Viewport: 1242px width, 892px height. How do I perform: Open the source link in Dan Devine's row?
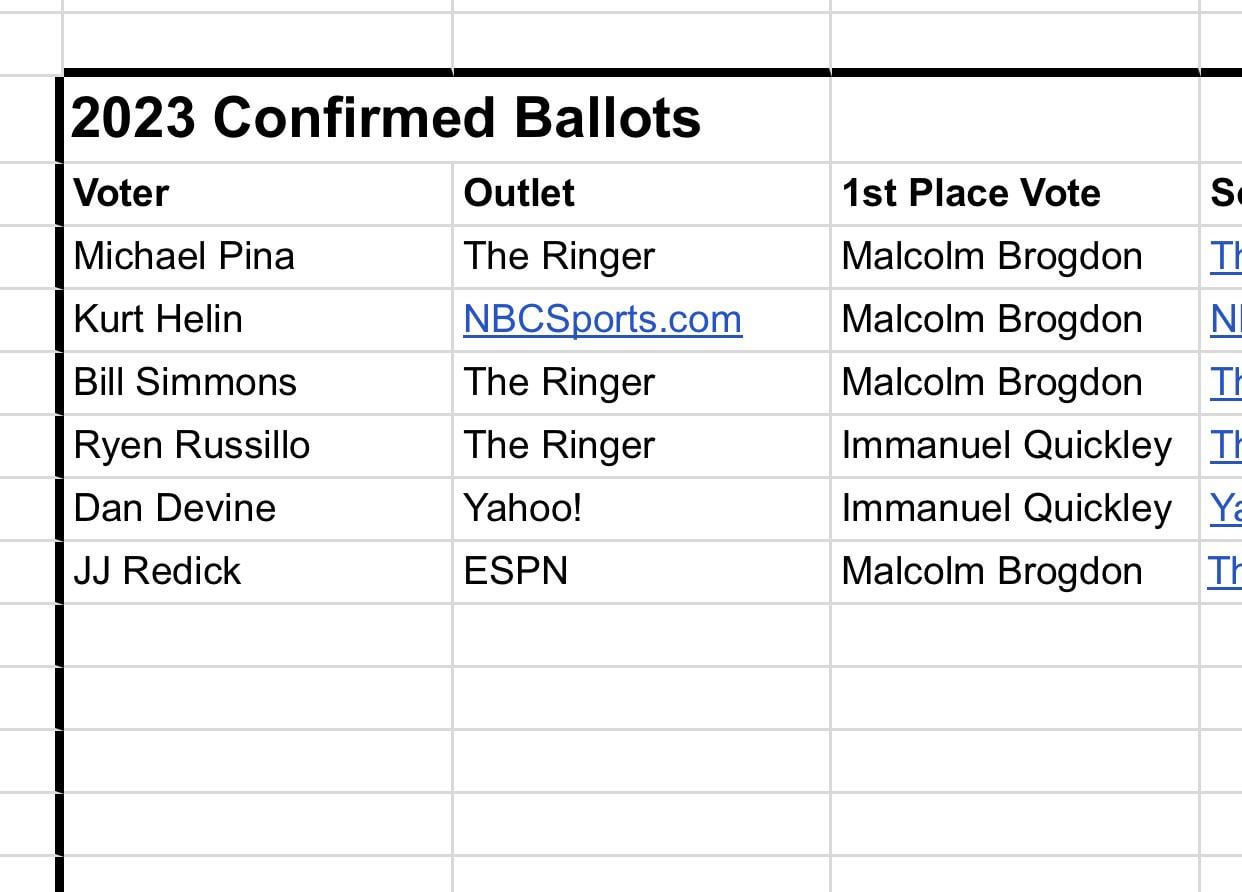click(1226, 509)
